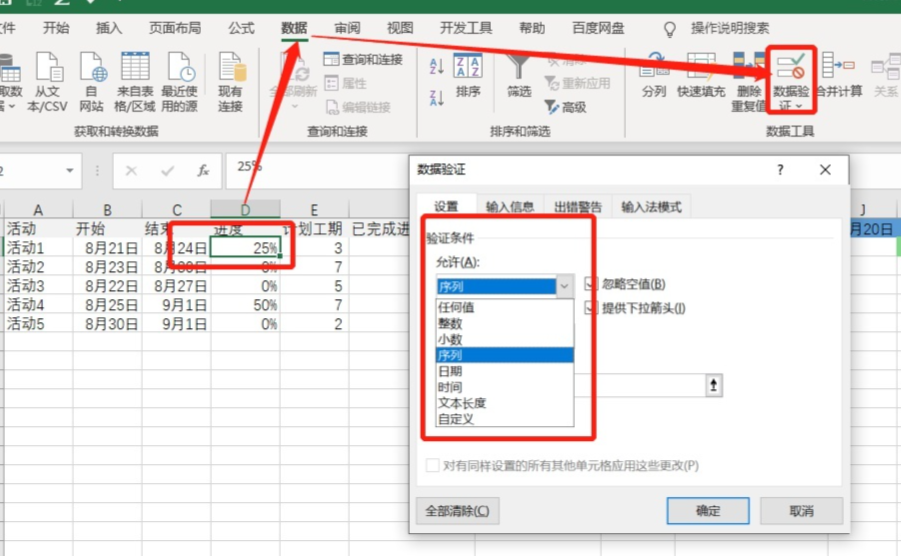Click Advanced filter option
The height and width of the screenshot is (556, 901).
pos(565,107)
